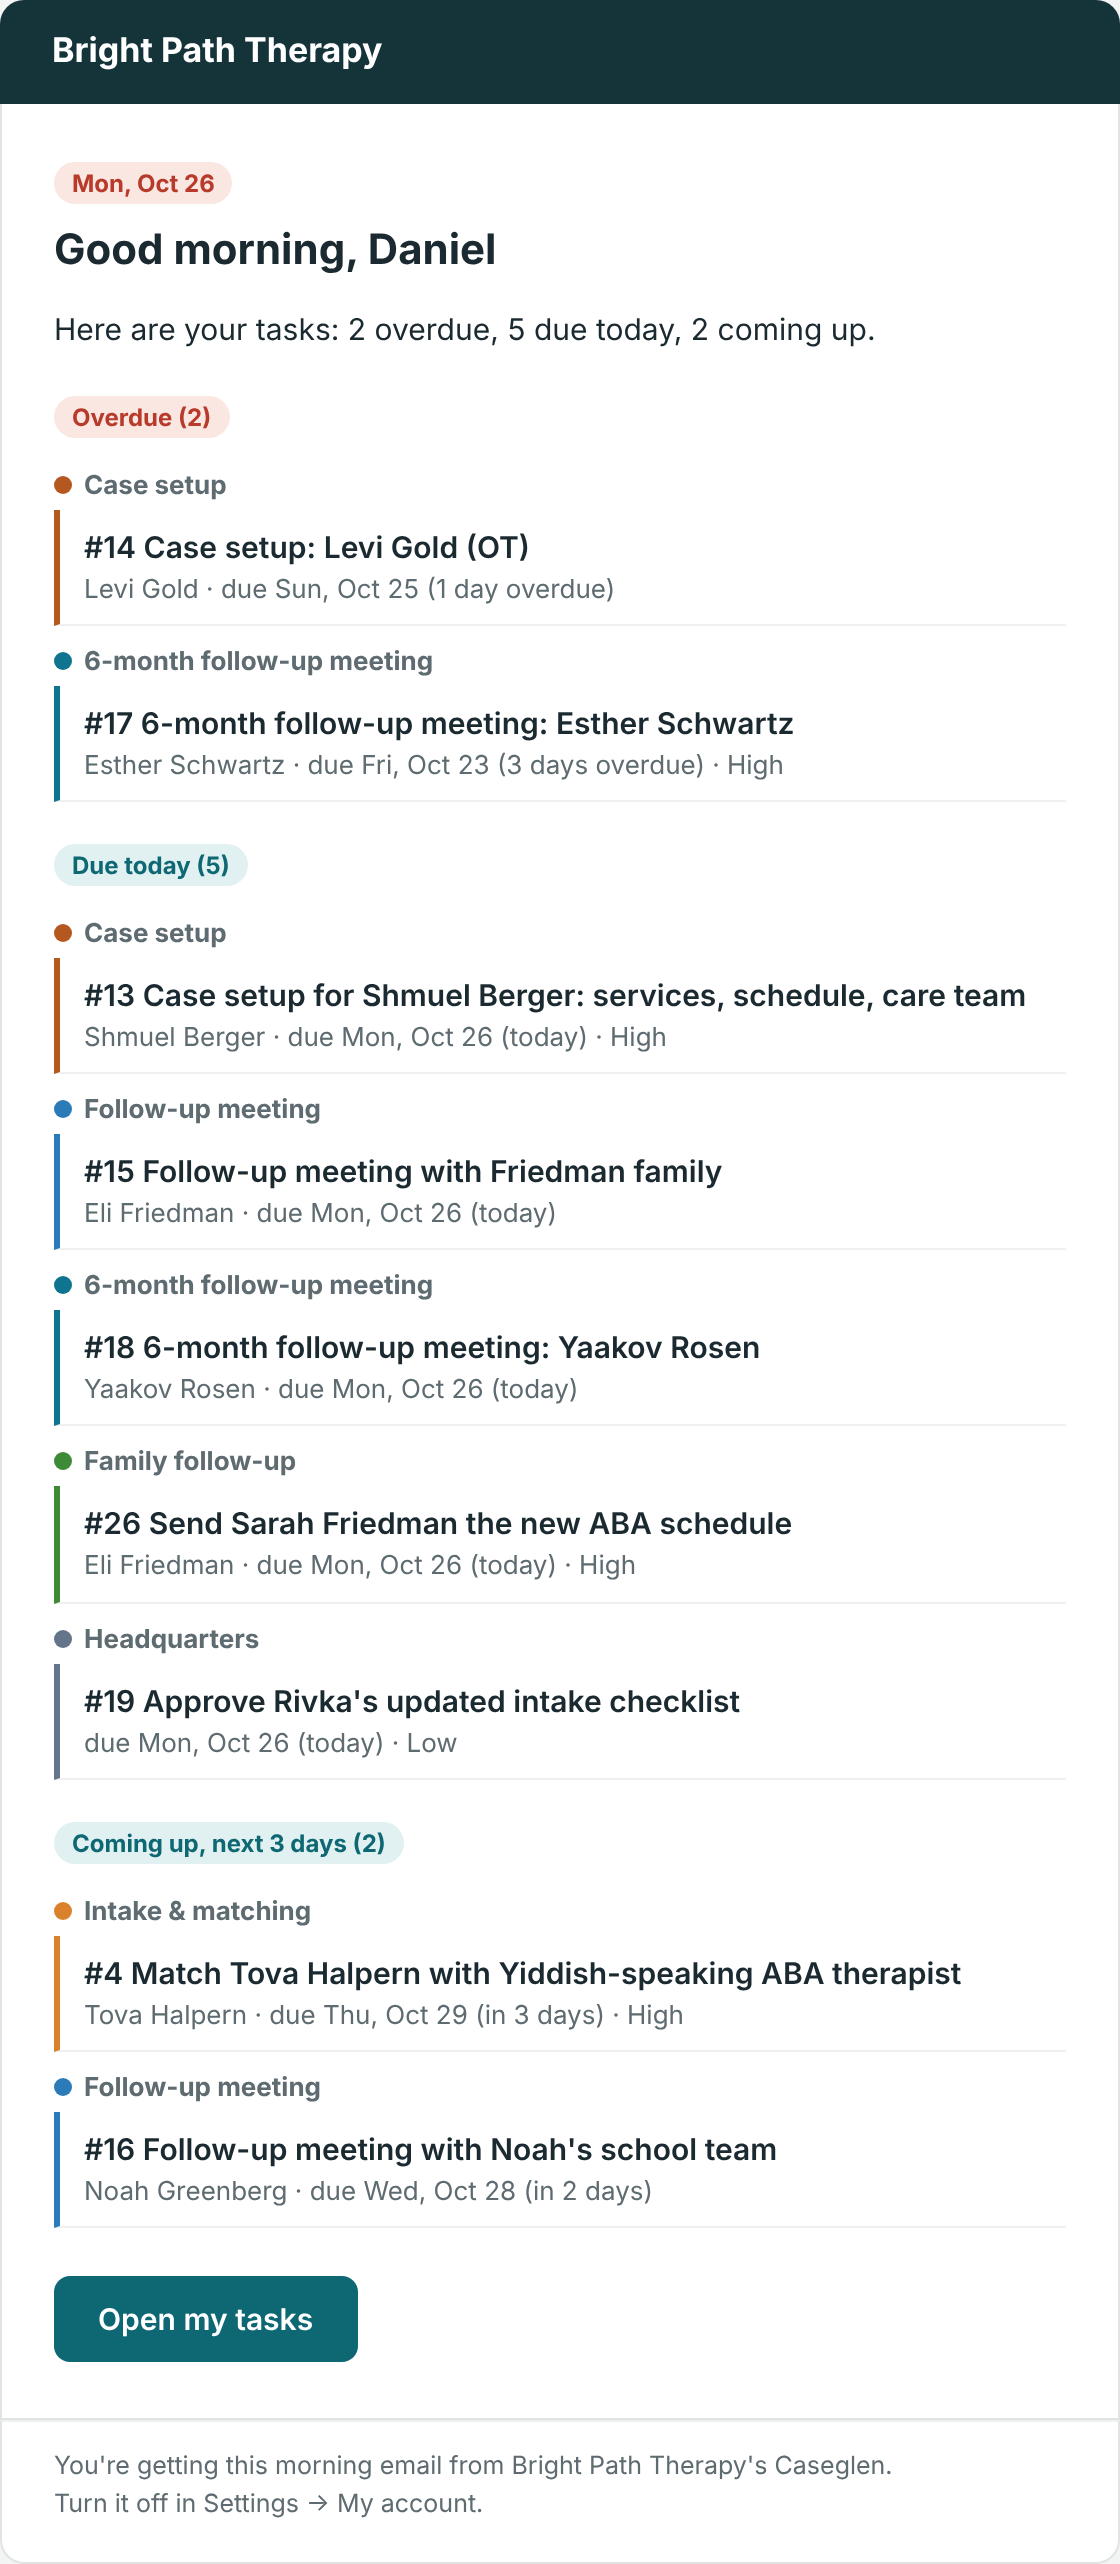Click the Bright Path Therapy header title

coord(217,50)
